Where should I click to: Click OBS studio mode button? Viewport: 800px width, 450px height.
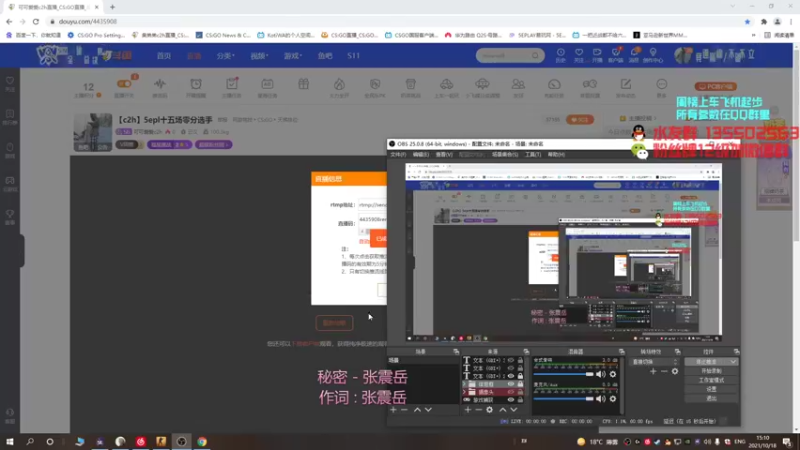point(711,380)
